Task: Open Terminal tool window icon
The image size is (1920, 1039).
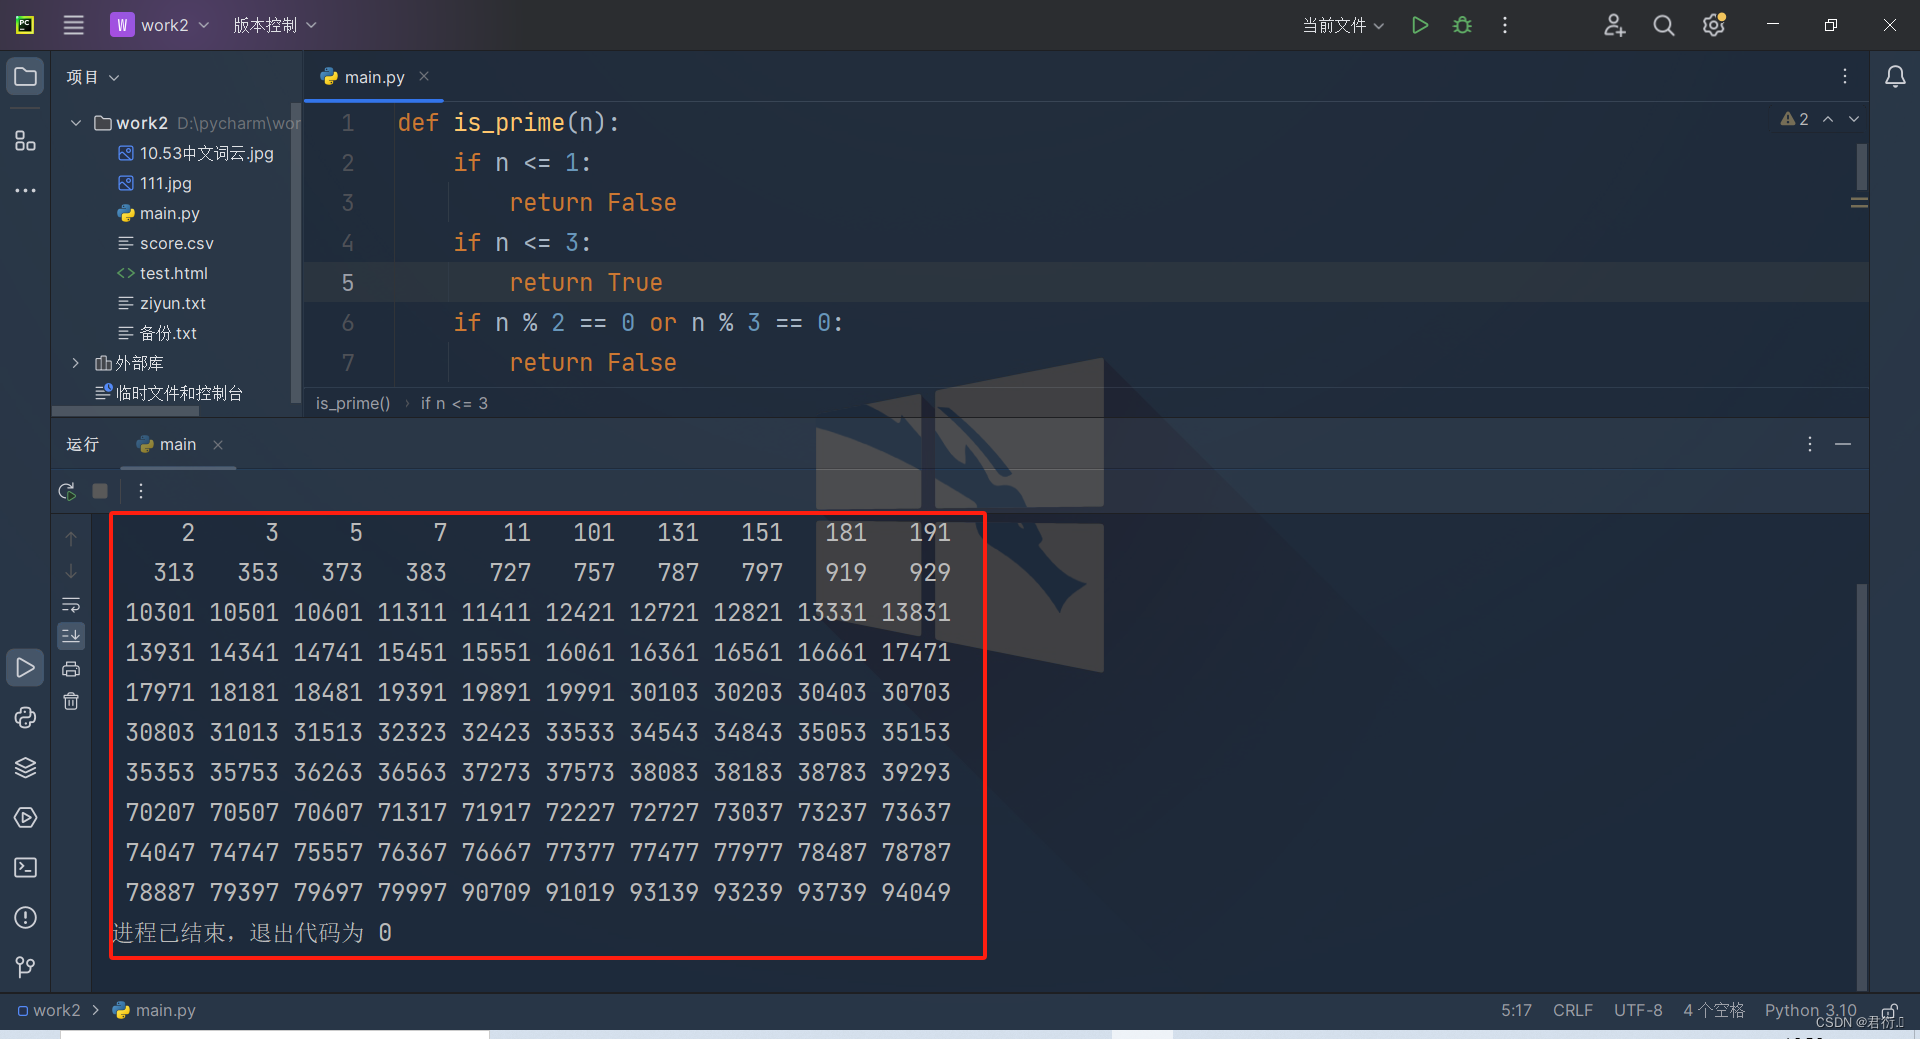Action: tap(26, 868)
